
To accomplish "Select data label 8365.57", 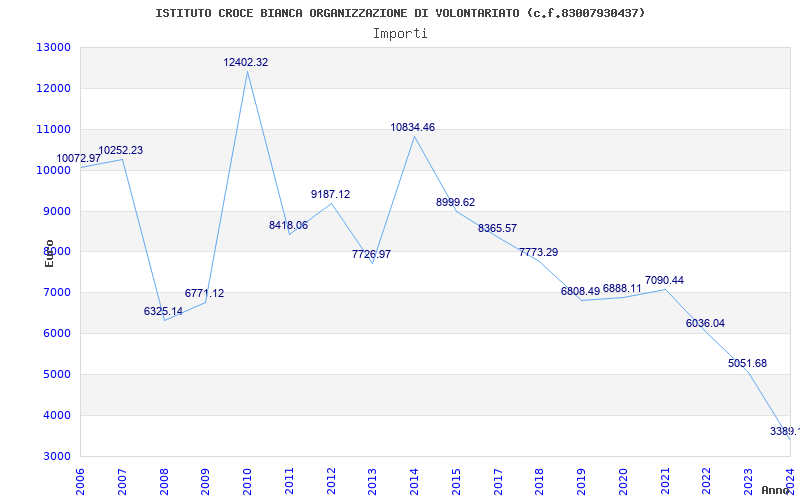I will tap(497, 228).
